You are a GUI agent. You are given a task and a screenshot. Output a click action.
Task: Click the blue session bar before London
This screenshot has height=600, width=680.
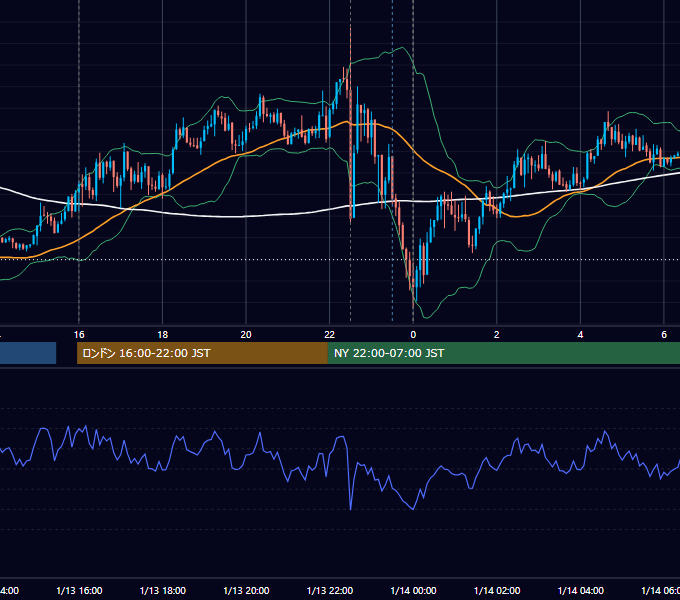pos(28,353)
